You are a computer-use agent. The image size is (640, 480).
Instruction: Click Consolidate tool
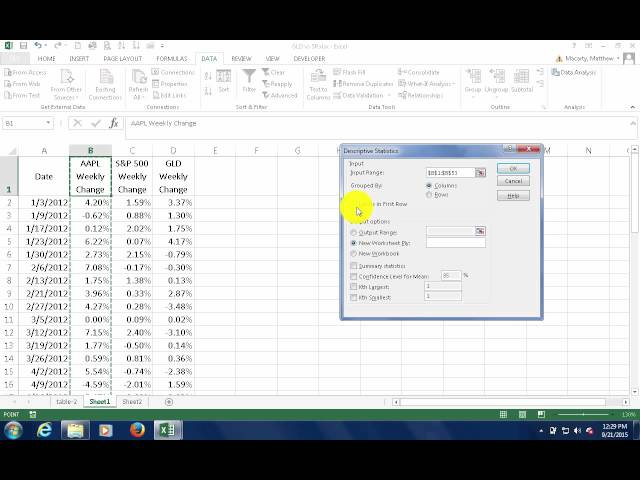419,72
